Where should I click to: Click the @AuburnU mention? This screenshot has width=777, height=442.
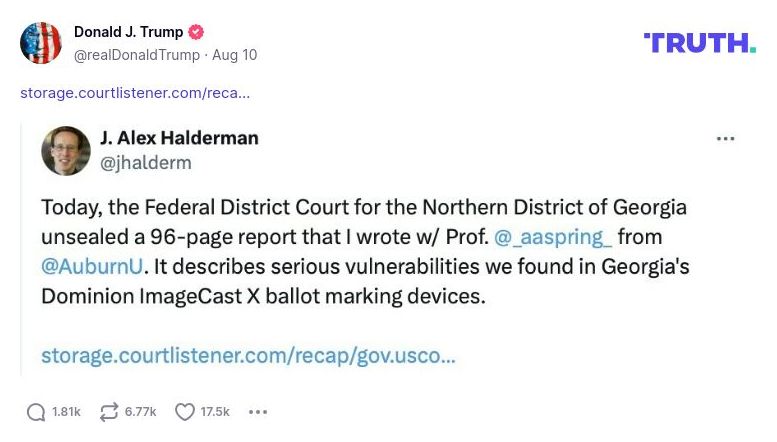click(93, 266)
